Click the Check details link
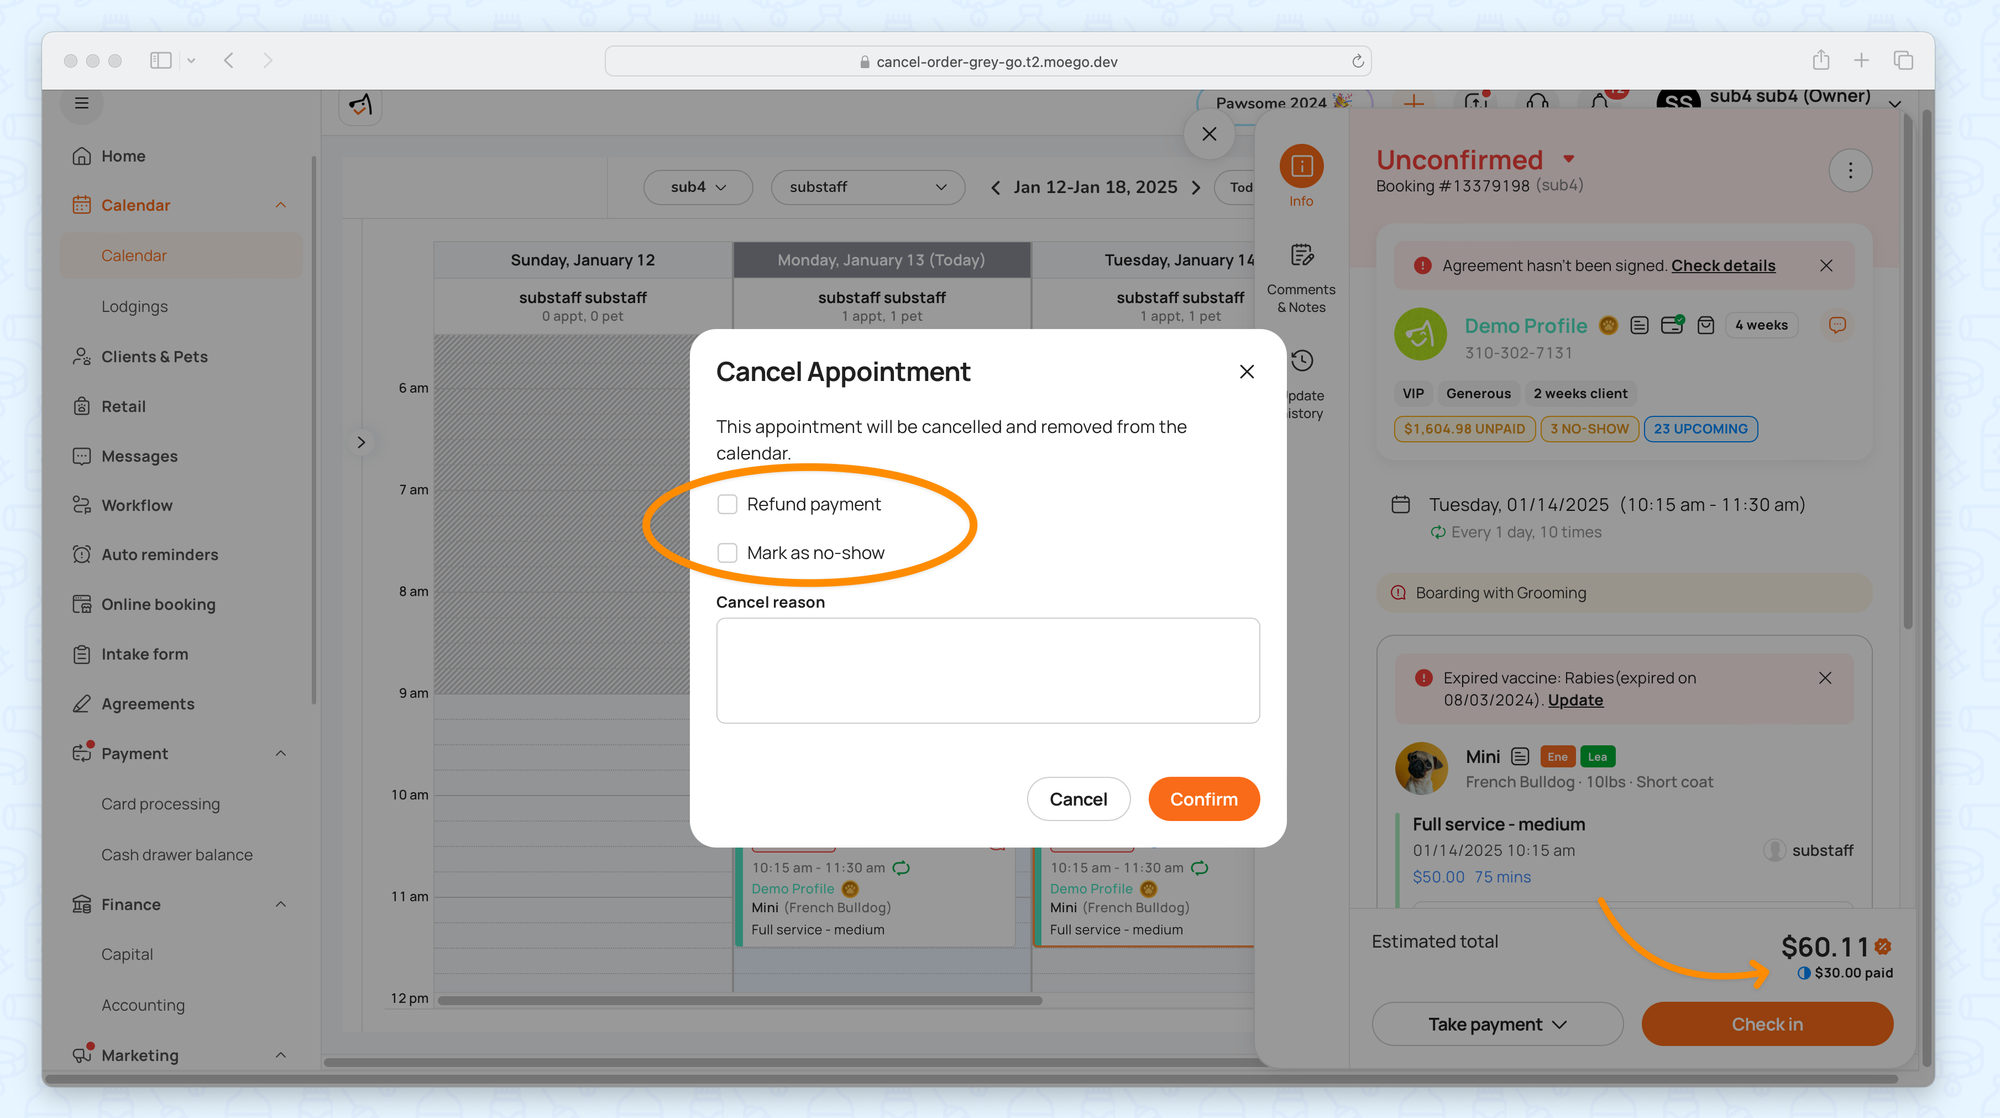Viewport: 2000px width, 1118px height. (x=1722, y=266)
